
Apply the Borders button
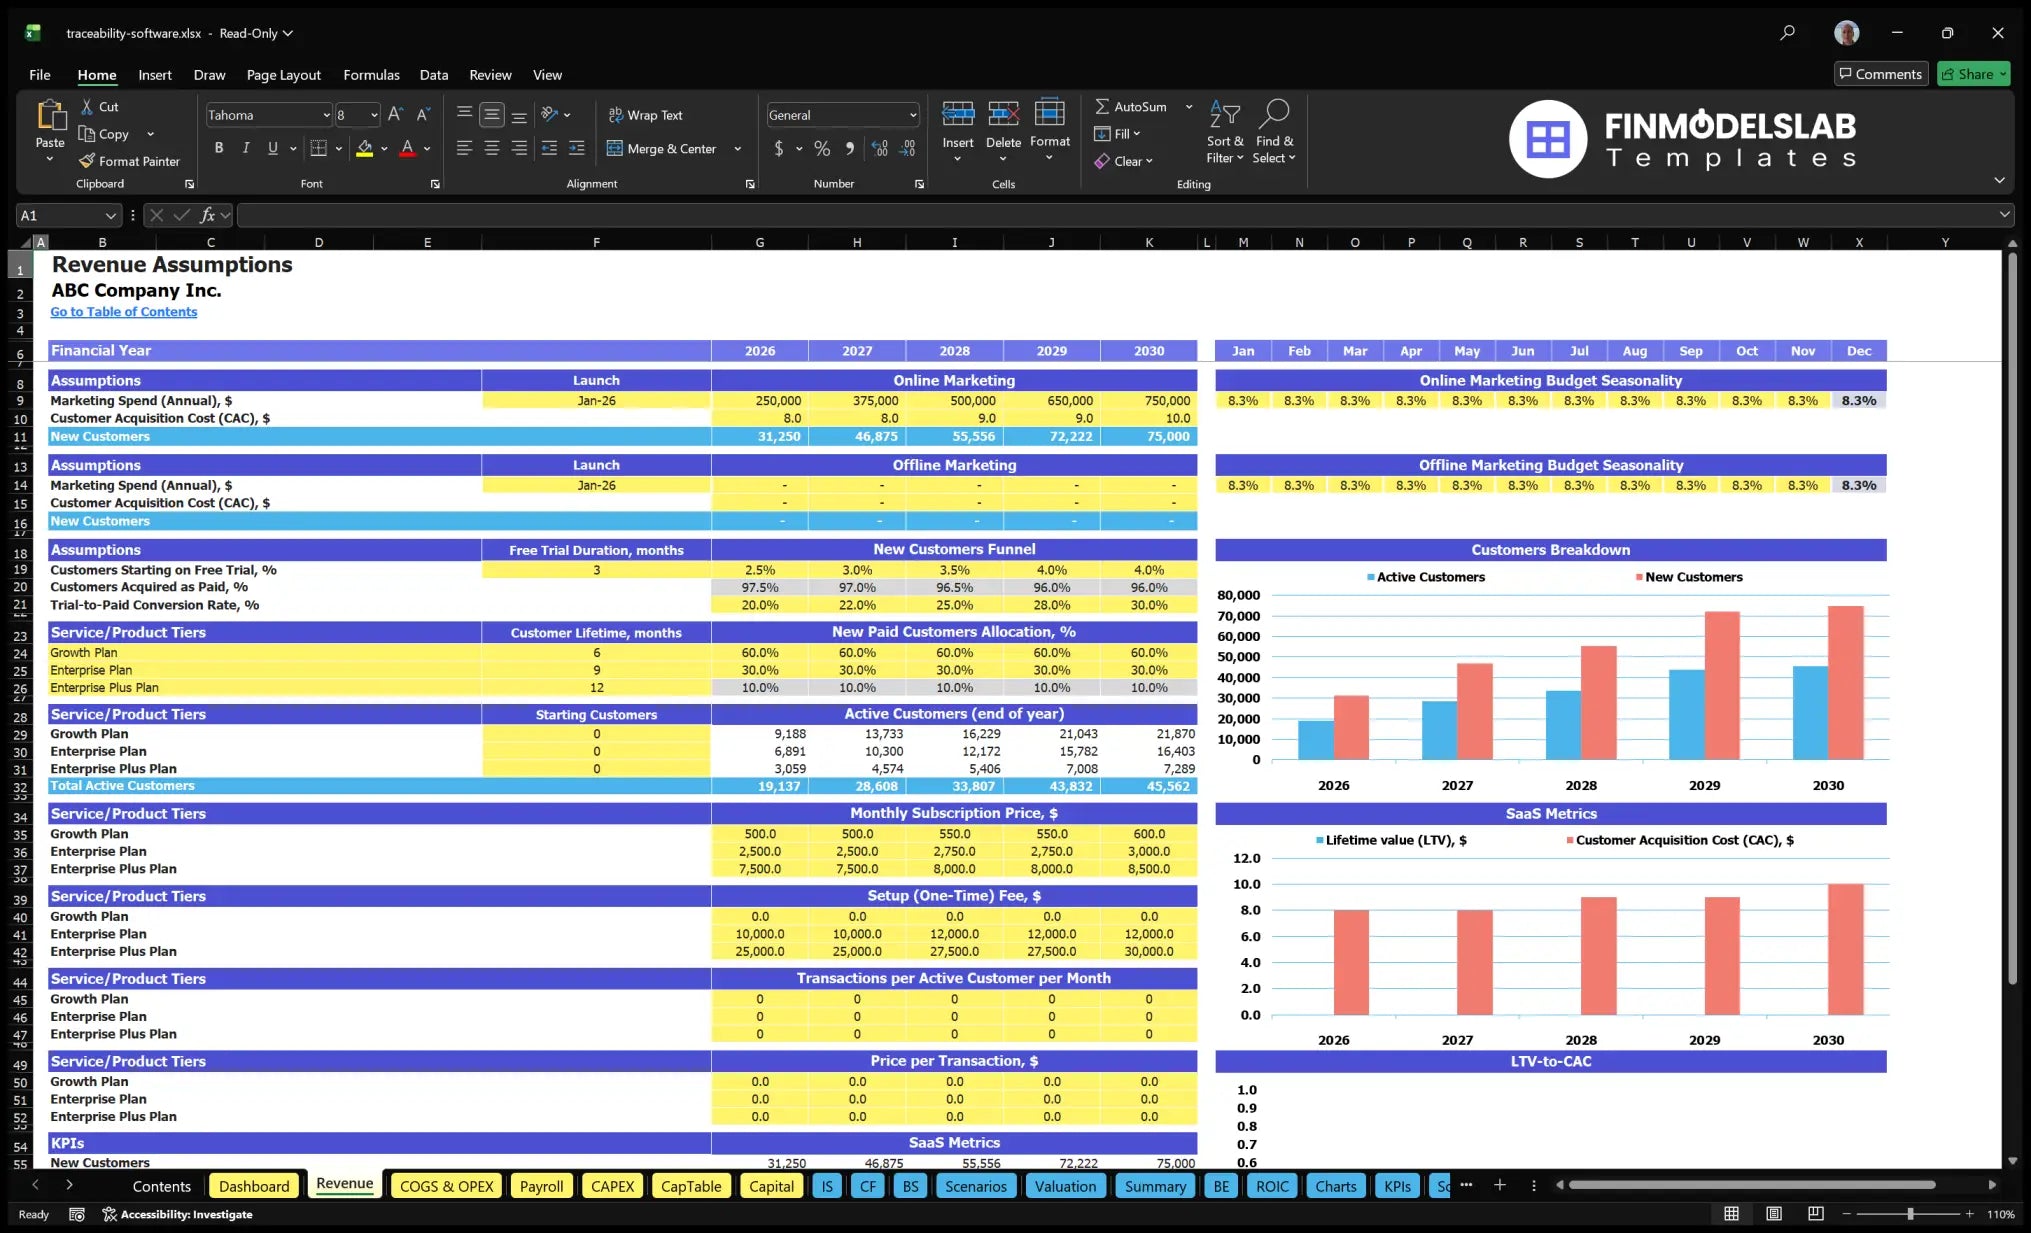tap(319, 148)
